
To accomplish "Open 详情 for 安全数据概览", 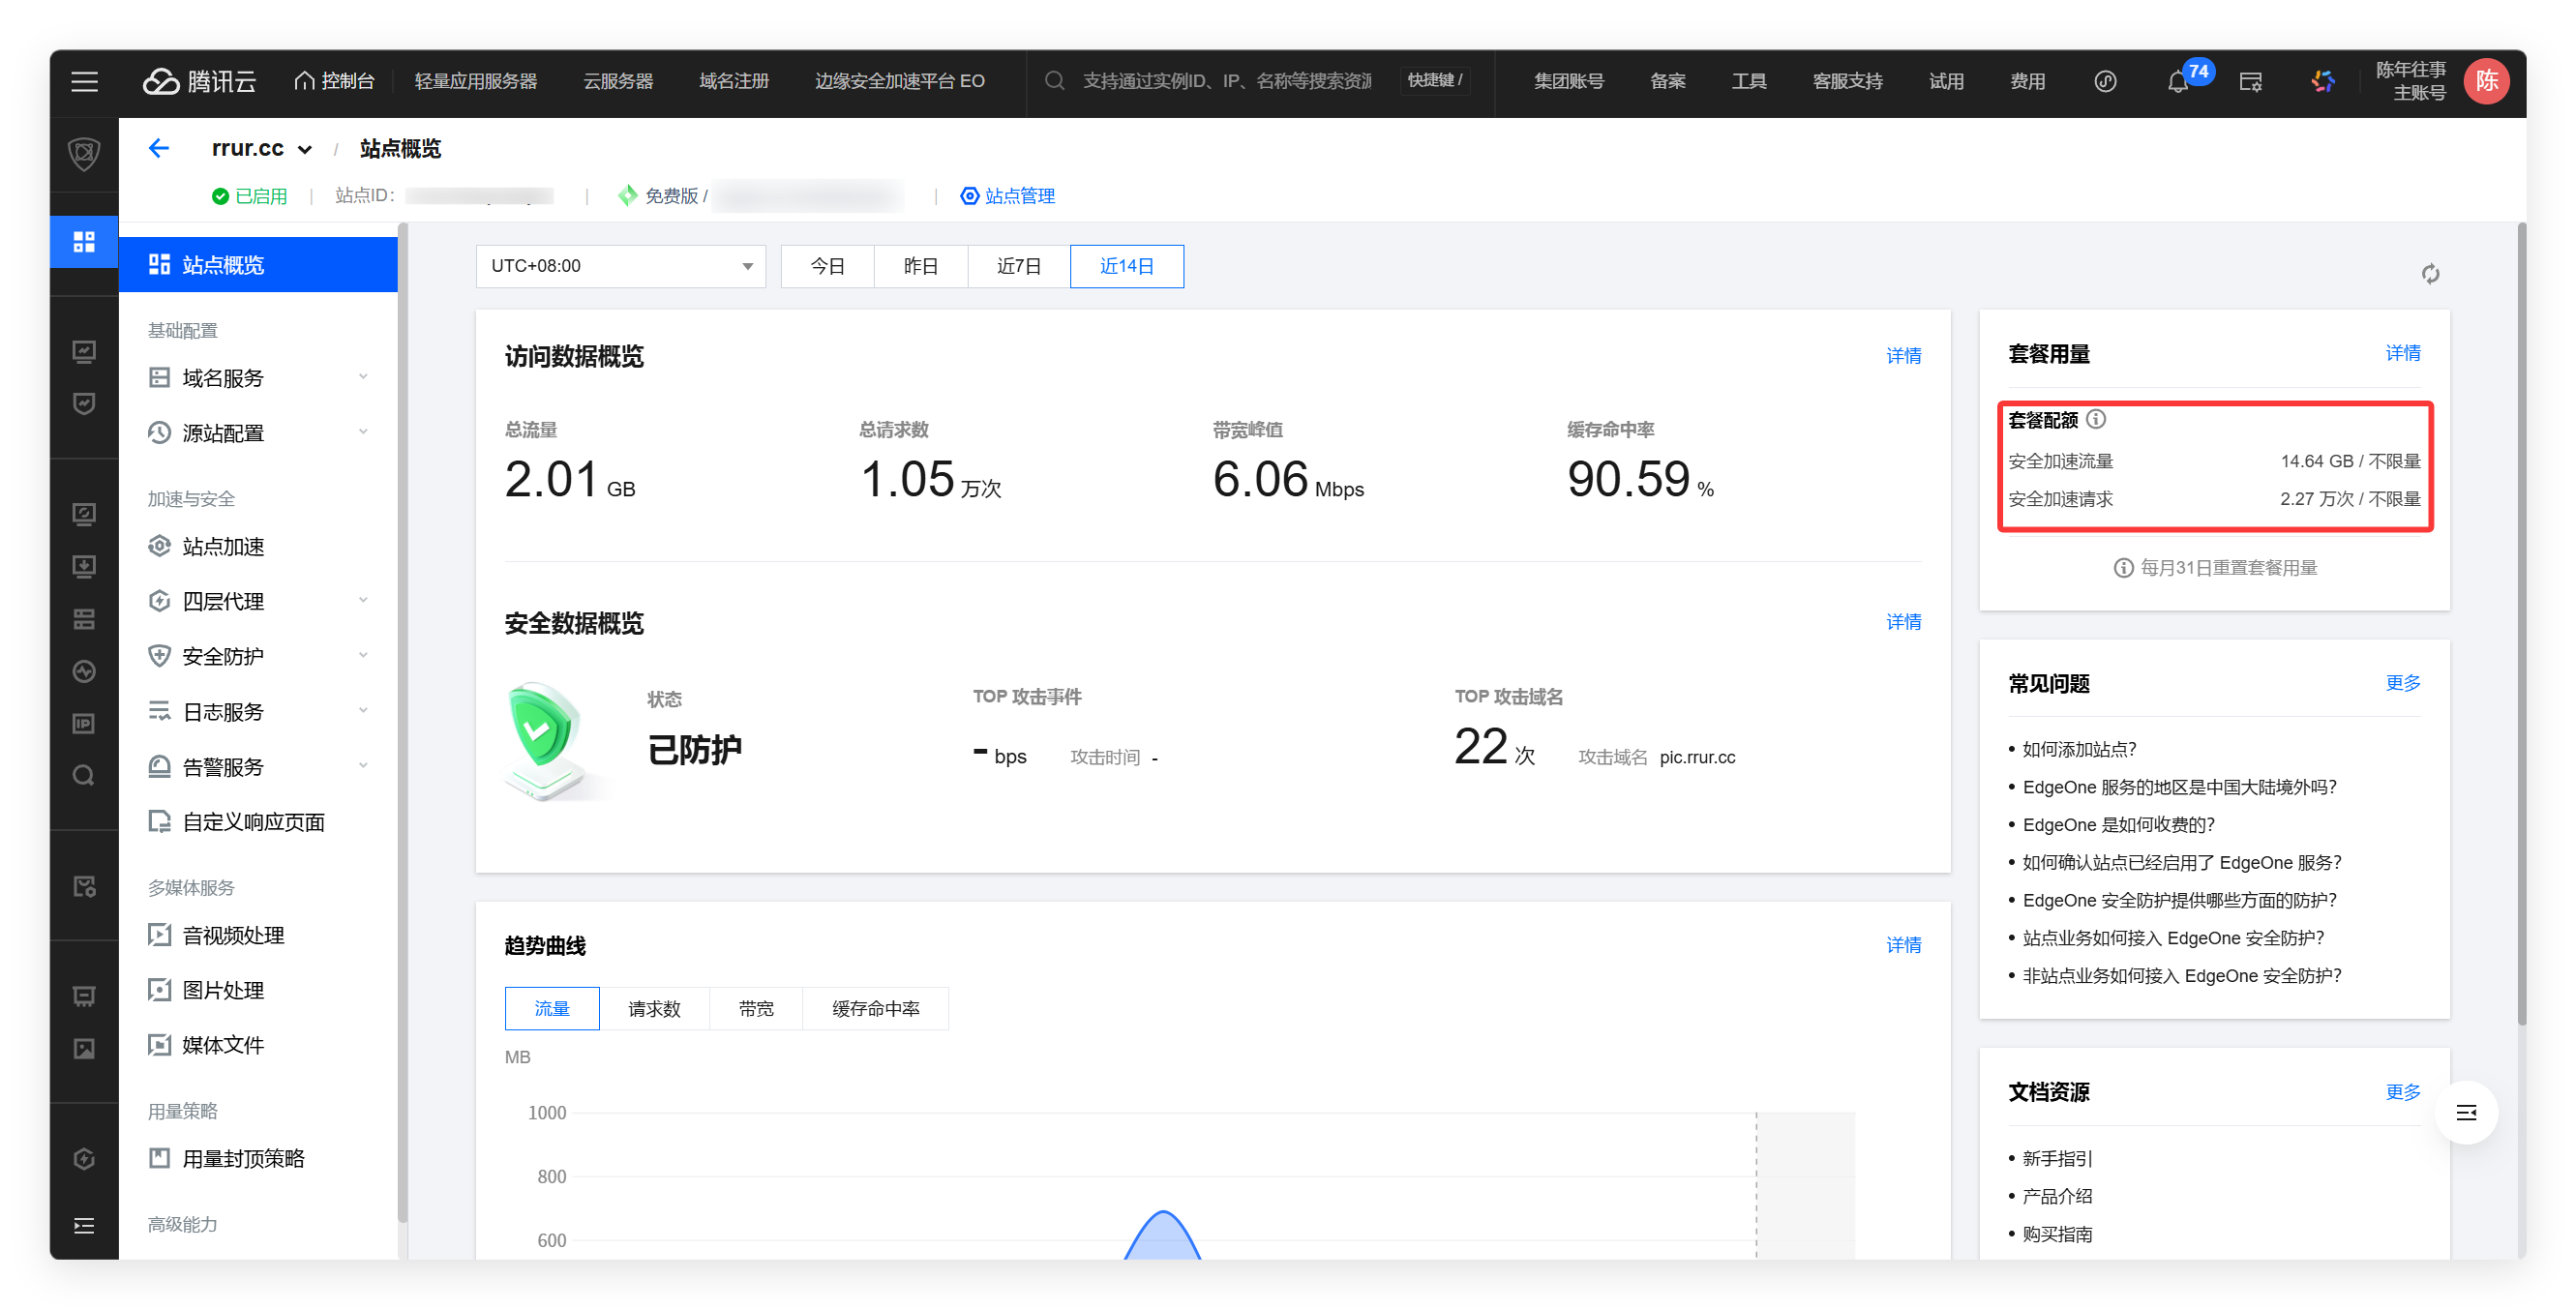I will click(1903, 622).
